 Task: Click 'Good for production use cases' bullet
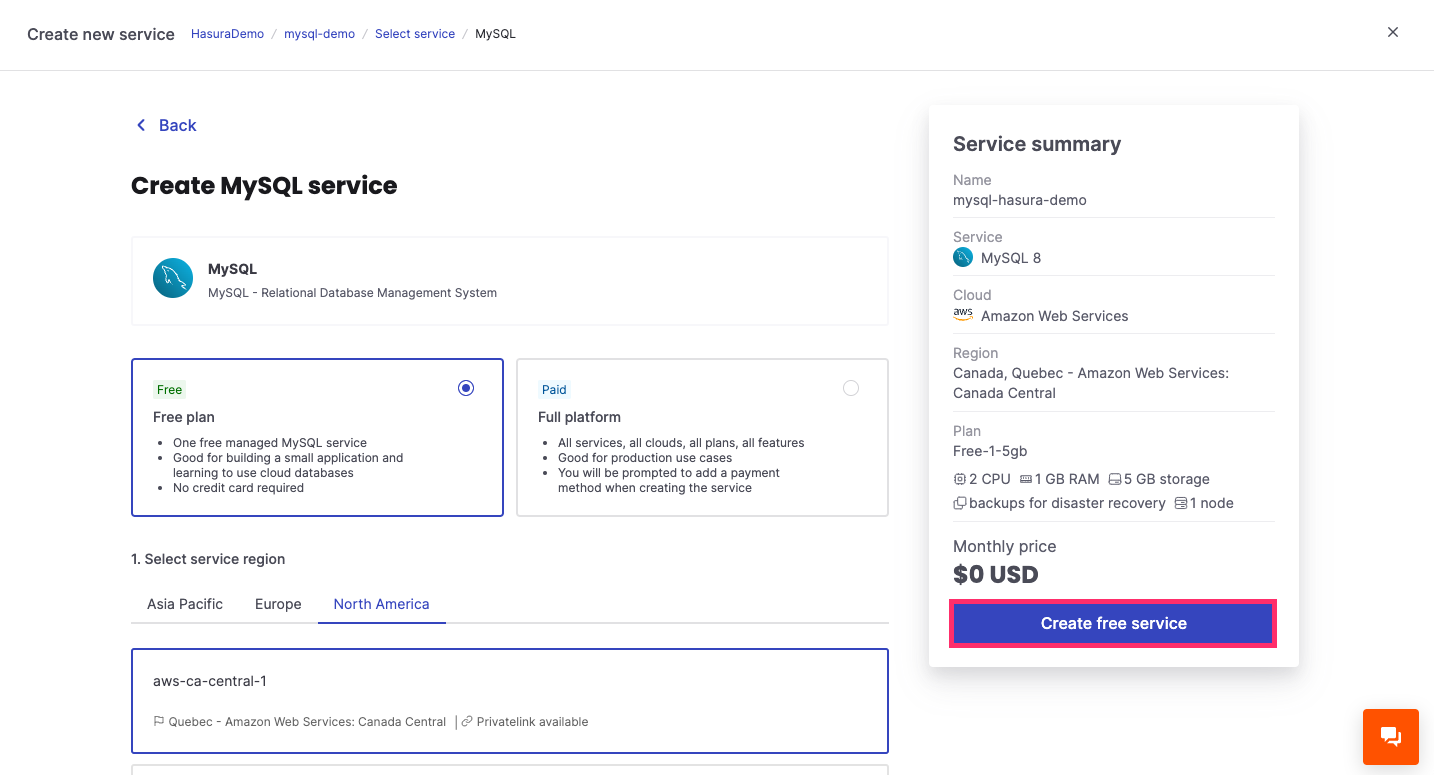(x=645, y=458)
